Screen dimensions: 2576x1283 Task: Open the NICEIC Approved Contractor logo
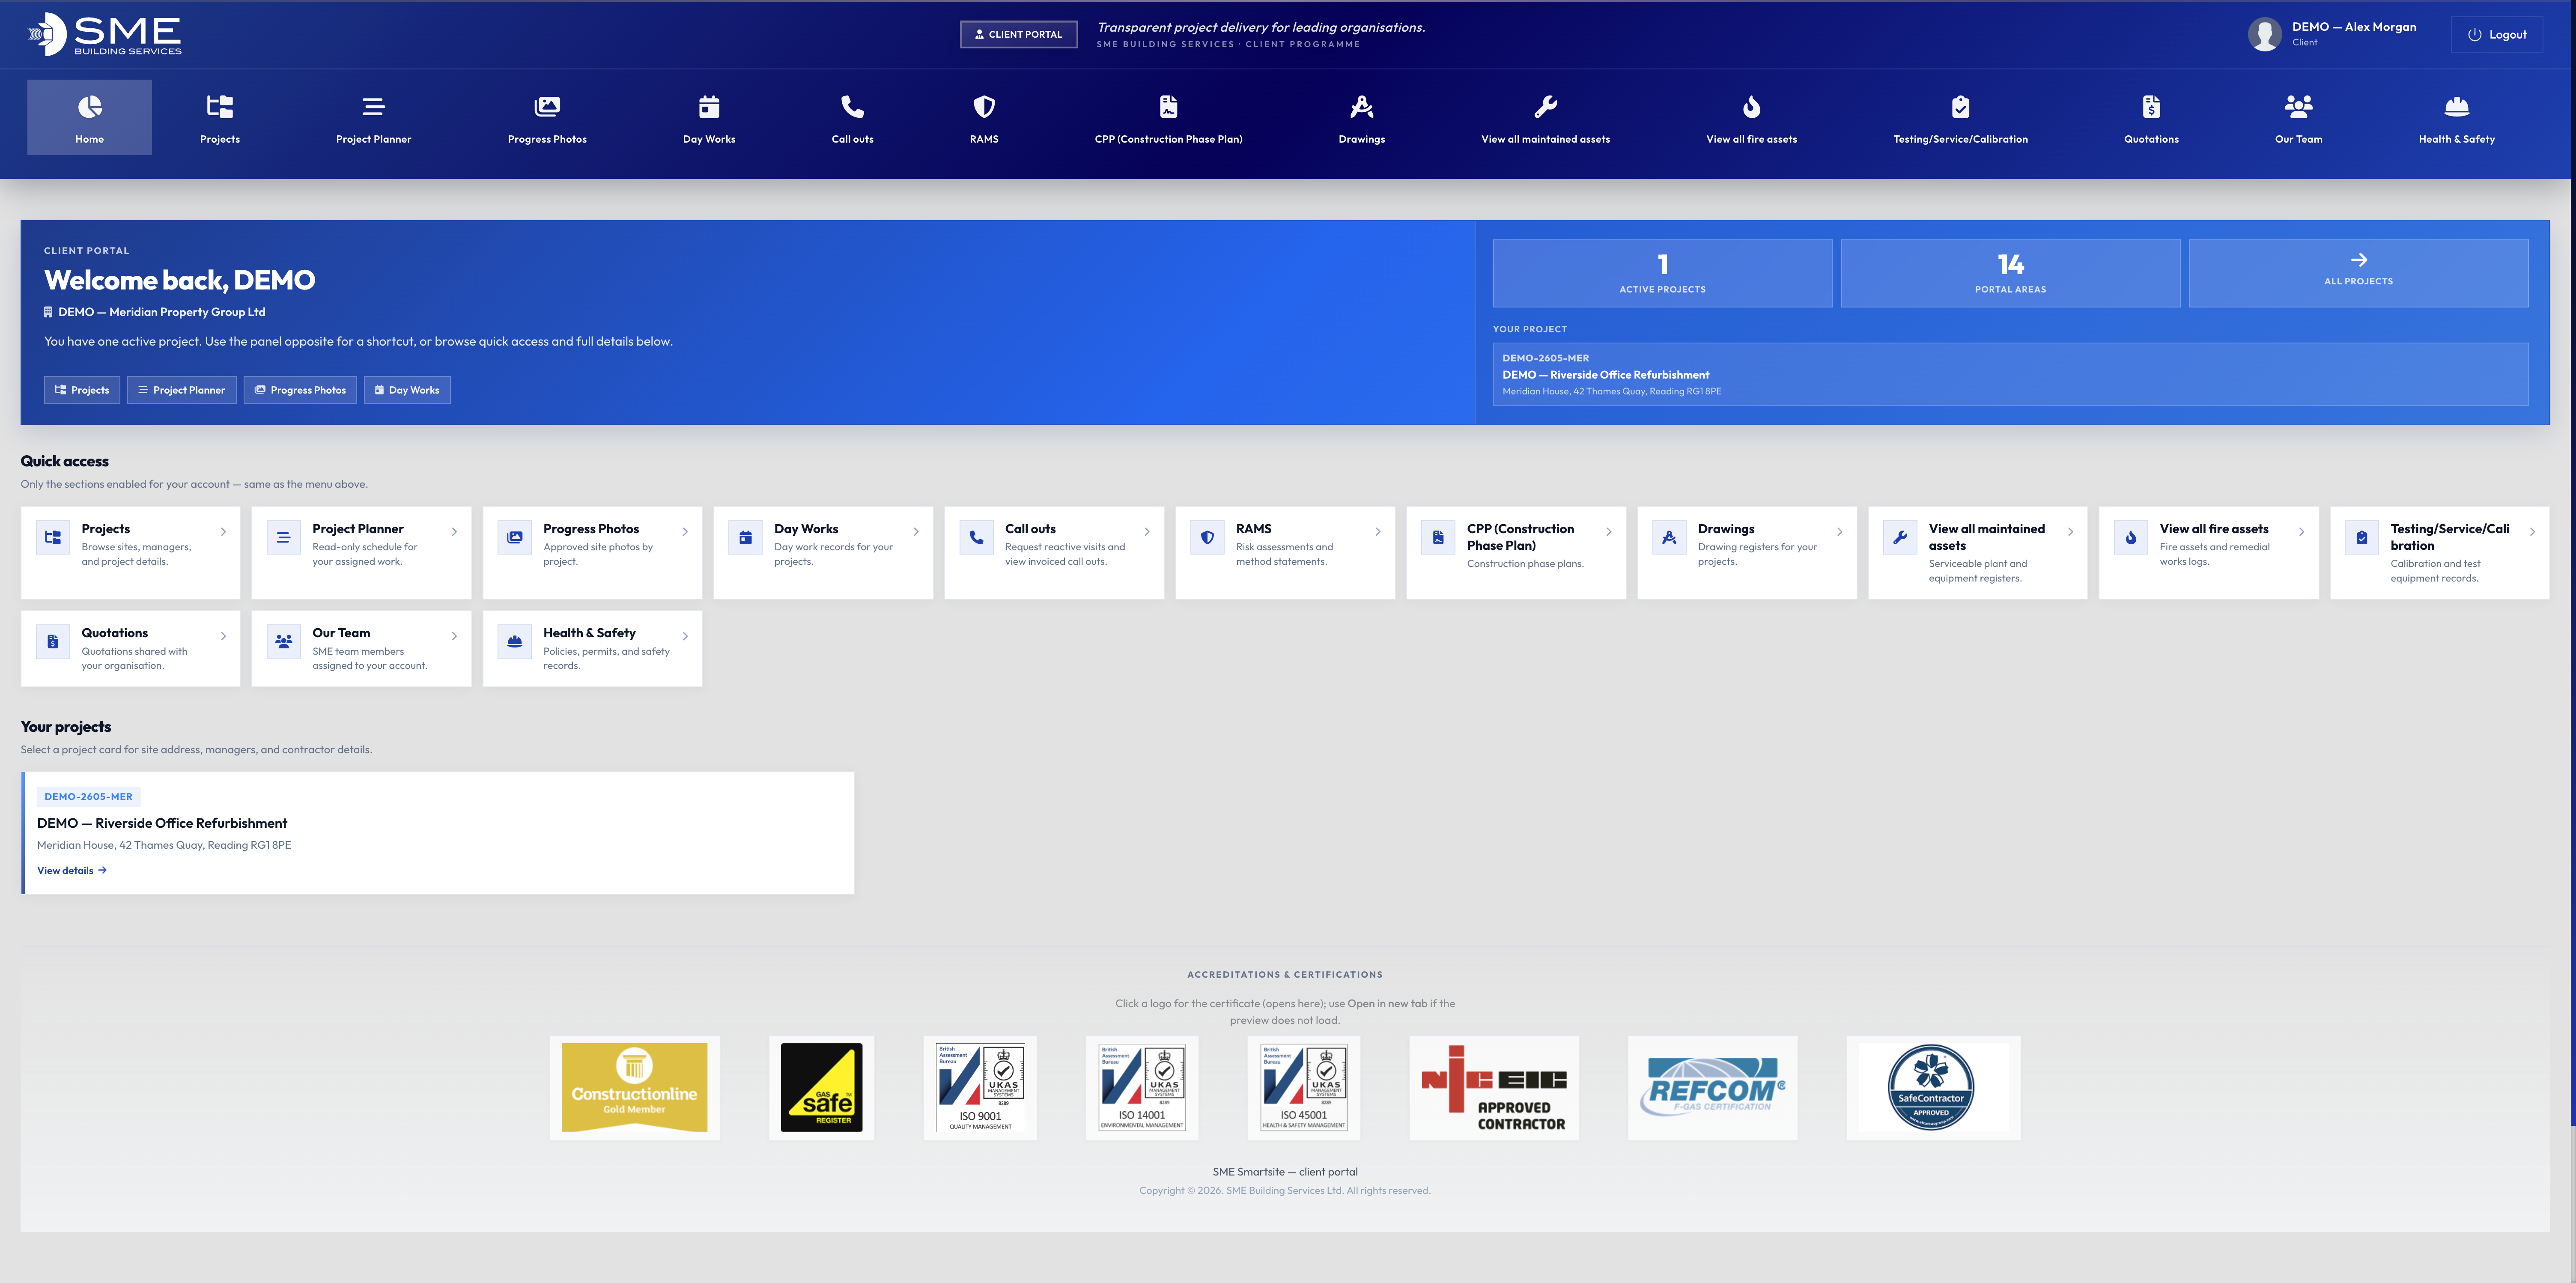(1494, 1088)
